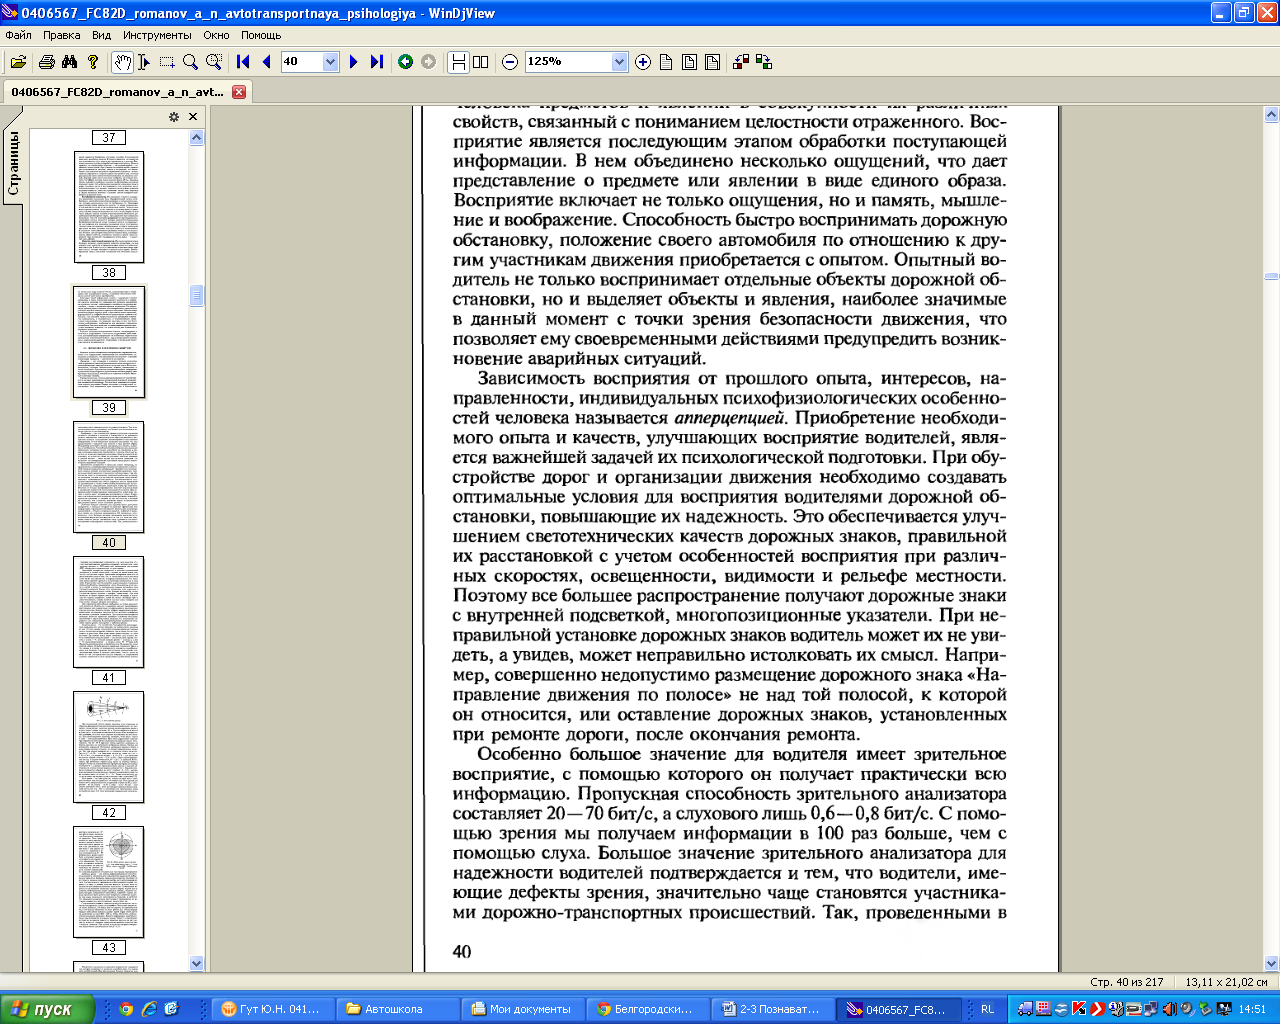
Task: Click the thumbnails panel settings gear
Action: 174,117
